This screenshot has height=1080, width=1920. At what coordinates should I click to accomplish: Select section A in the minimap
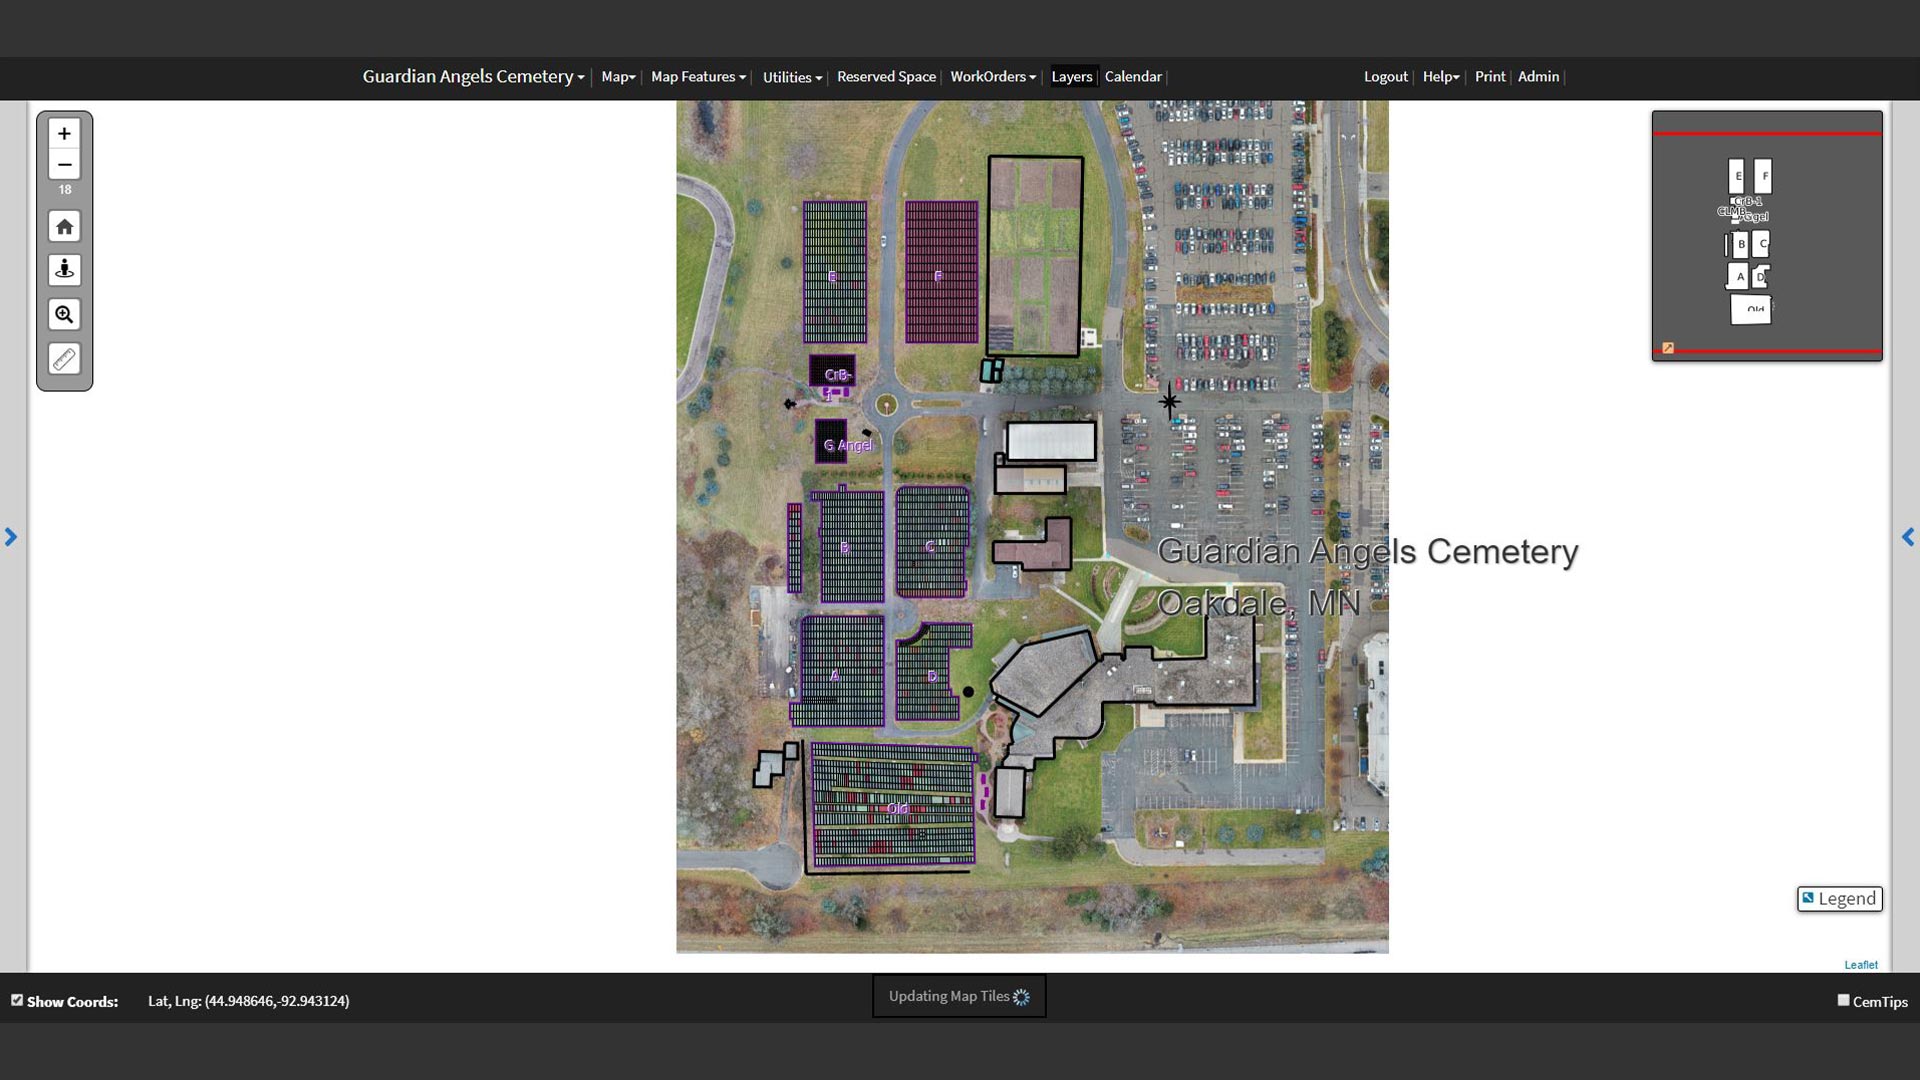(x=1739, y=277)
